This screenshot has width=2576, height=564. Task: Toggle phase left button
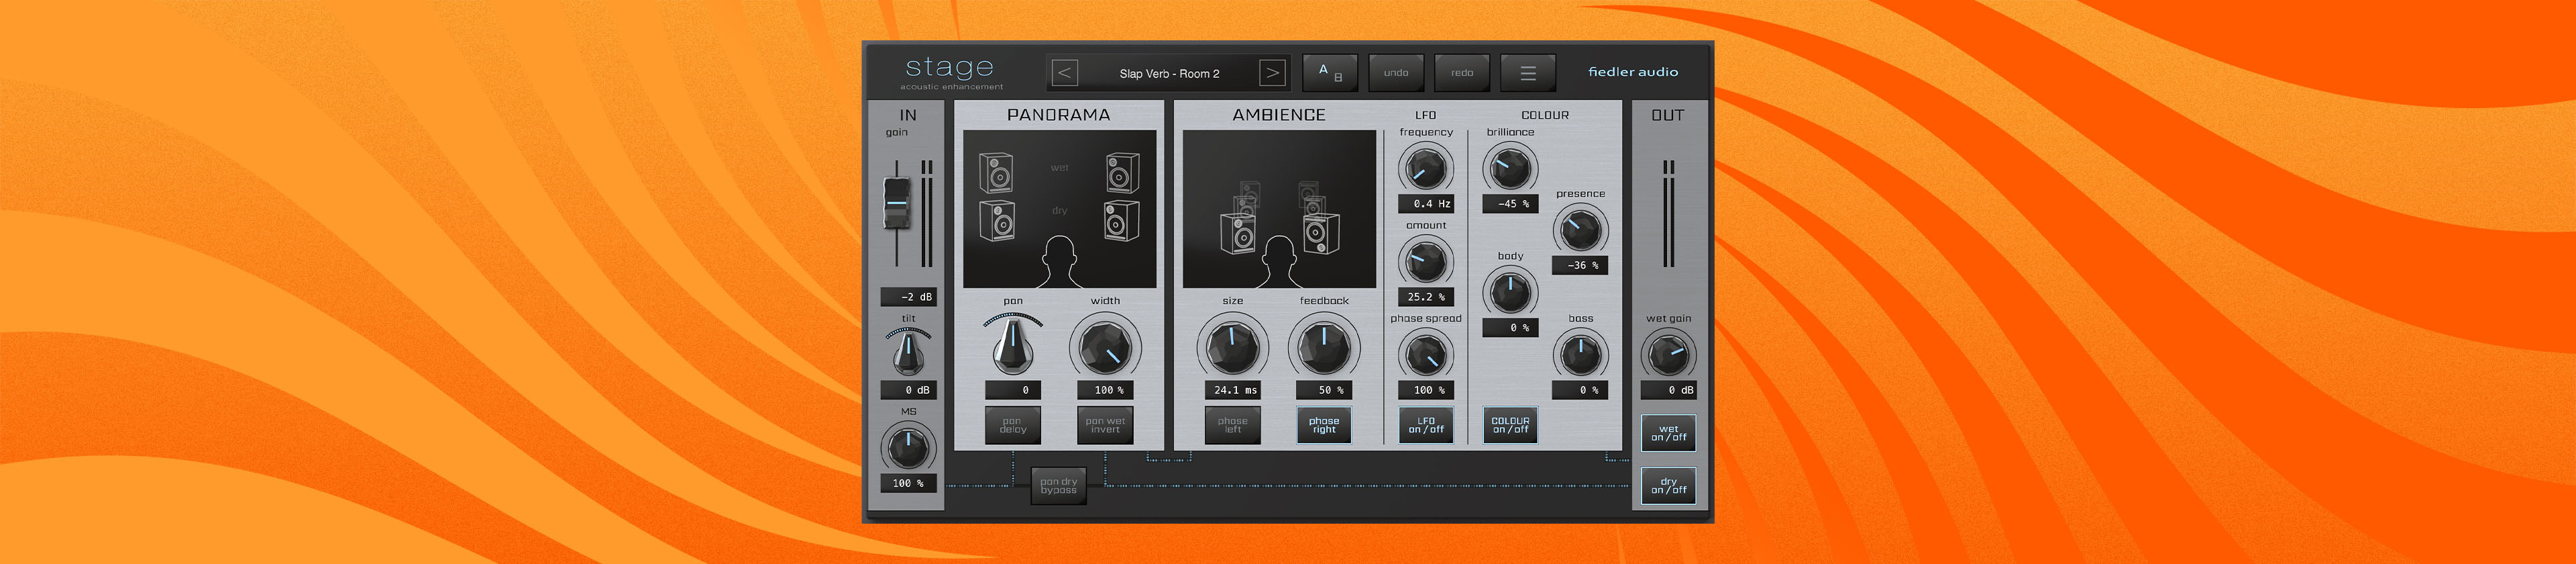pyautogui.click(x=1232, y=425)
